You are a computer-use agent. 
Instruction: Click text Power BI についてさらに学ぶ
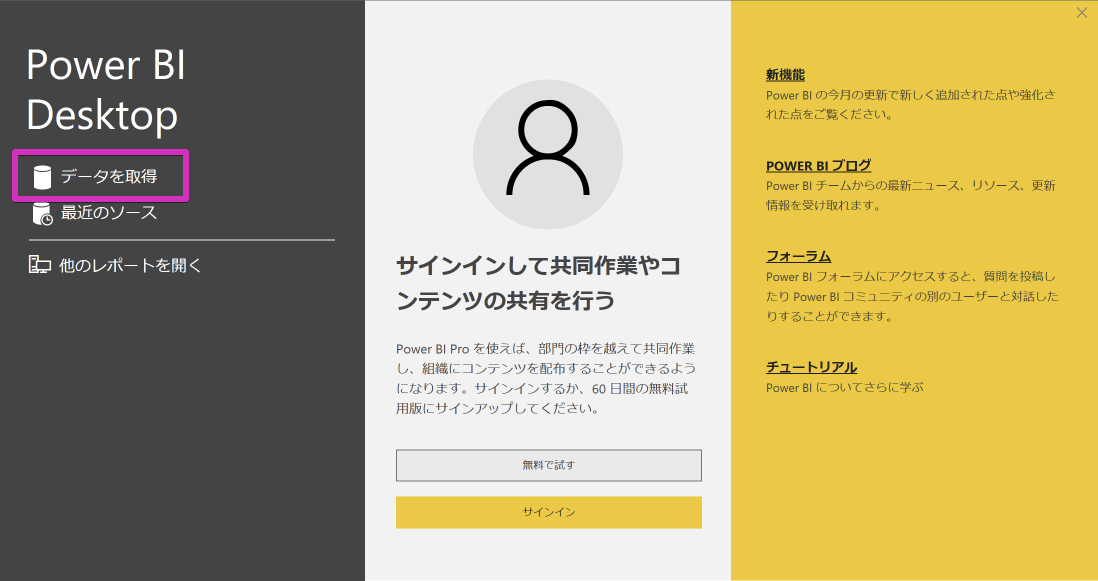pos(845,387)
